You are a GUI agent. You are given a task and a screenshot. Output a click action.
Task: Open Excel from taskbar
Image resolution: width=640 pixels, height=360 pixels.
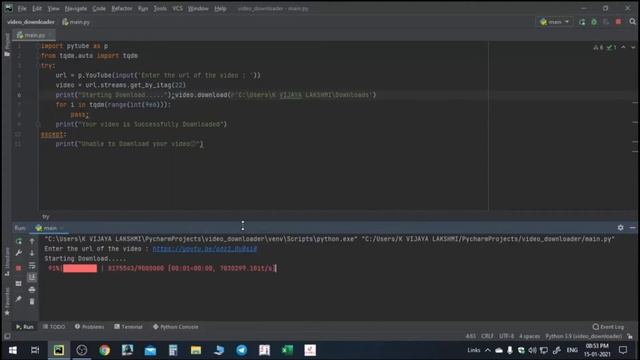pos(287,350)
